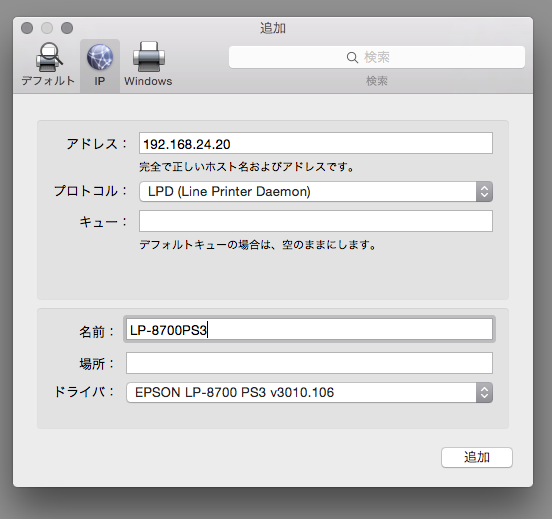Open the EPSON LP-8700 driver dropdown
Image resolution: width=552 pixels, height=519 pixels.
pos(309,393)
